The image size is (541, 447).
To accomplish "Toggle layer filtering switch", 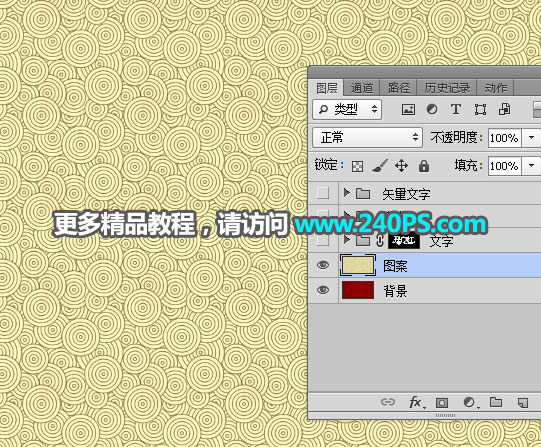I will point(537,110).
